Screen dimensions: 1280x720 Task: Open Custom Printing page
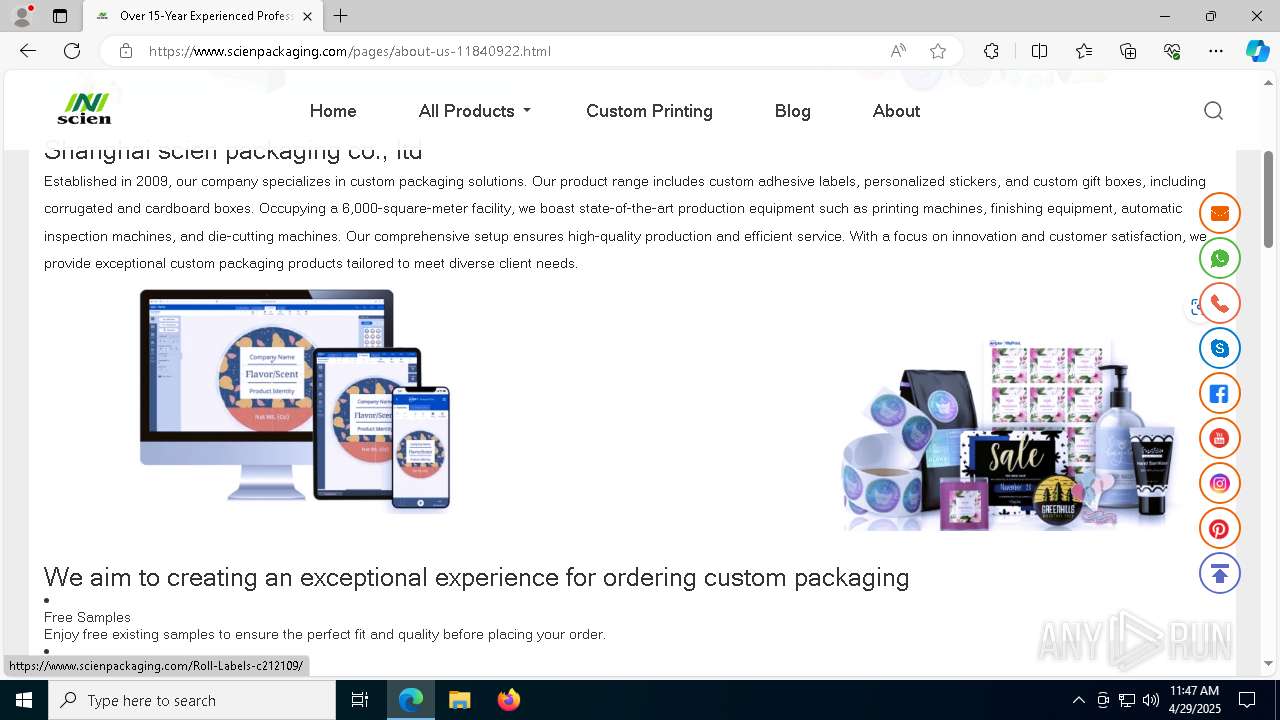(x=649, y=111)
